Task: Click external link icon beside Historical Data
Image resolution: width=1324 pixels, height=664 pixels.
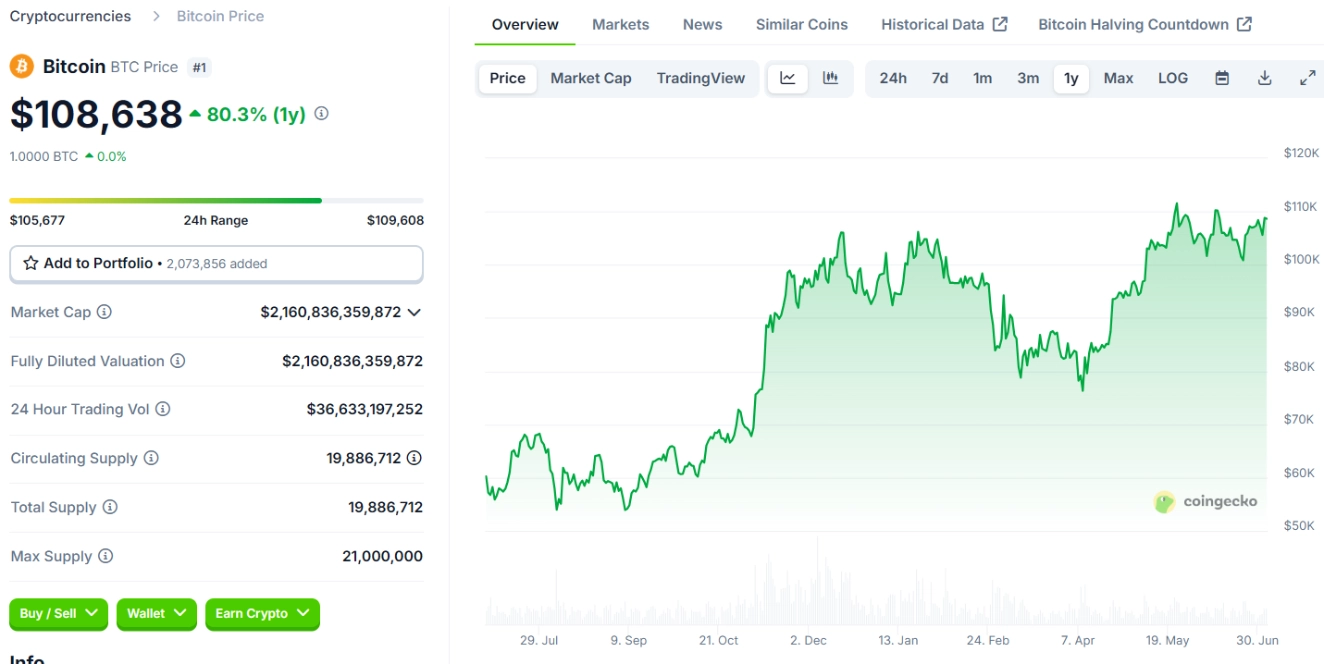Action: coord(1000,24)
